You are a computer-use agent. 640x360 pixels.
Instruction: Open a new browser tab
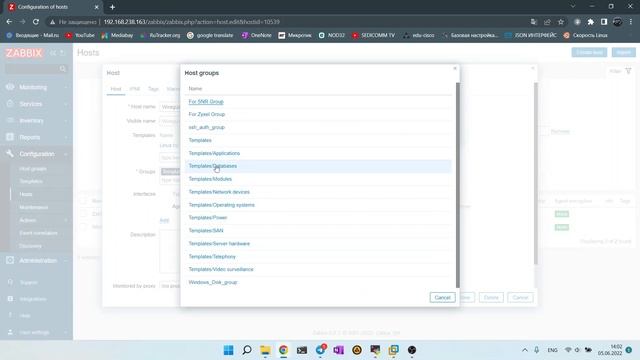(112, 7)
